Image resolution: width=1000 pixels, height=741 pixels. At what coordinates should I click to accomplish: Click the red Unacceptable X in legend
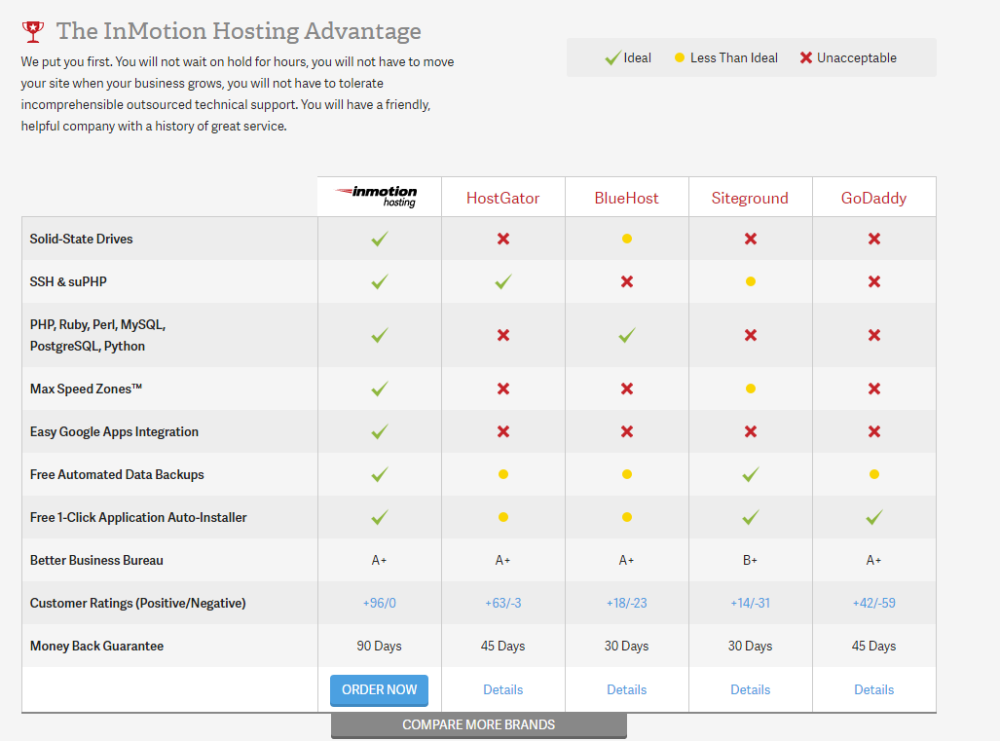tap(806, 58)
